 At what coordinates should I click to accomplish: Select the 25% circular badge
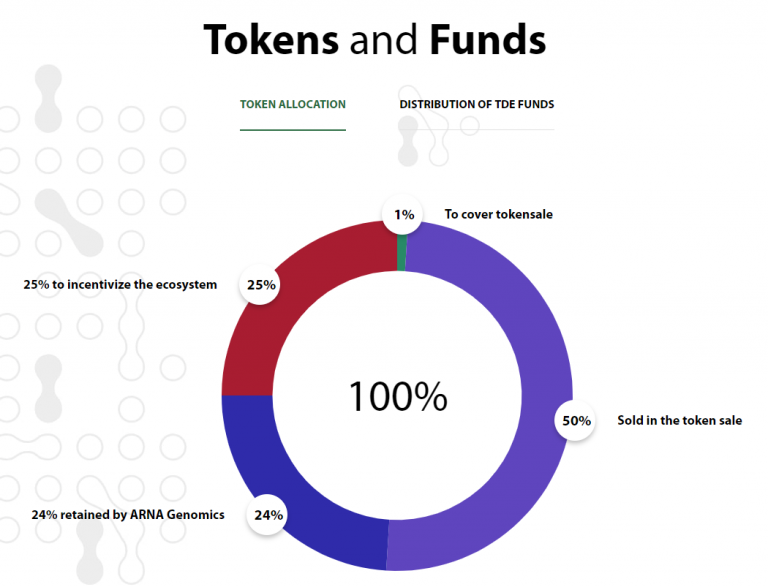261,284
